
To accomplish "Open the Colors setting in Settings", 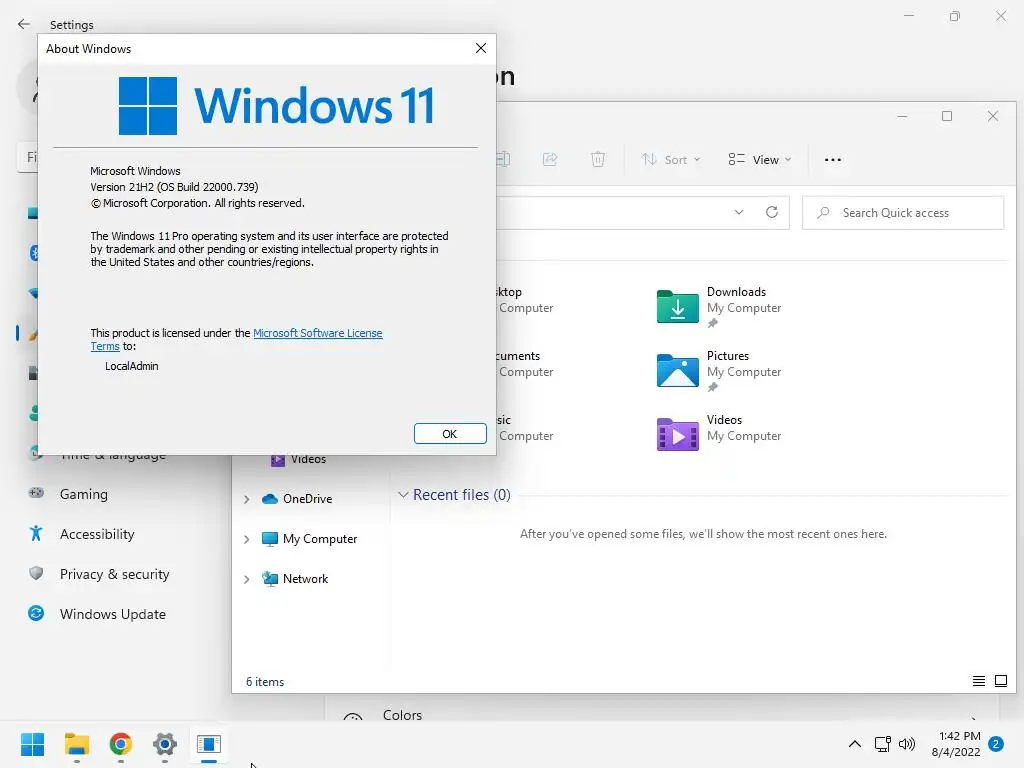I will click(x=402, y=715).
